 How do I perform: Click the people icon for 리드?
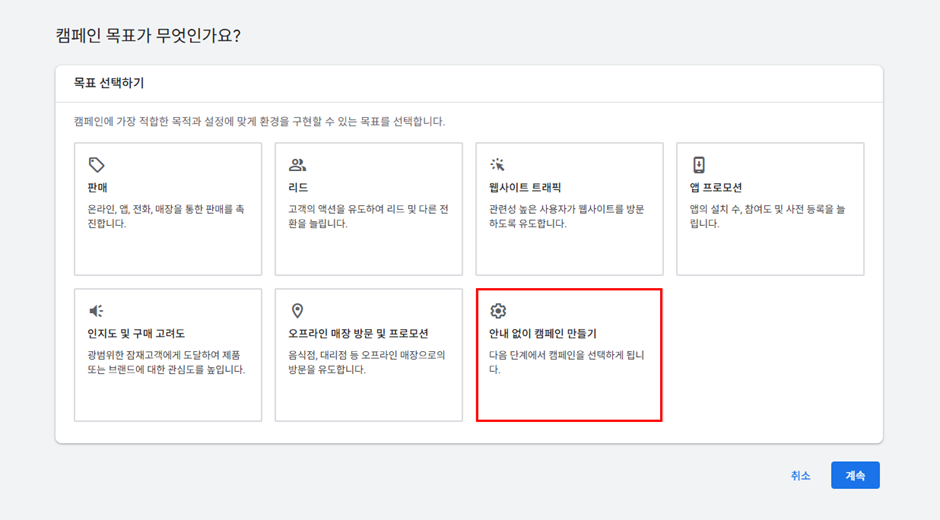(x=297, y=164)
